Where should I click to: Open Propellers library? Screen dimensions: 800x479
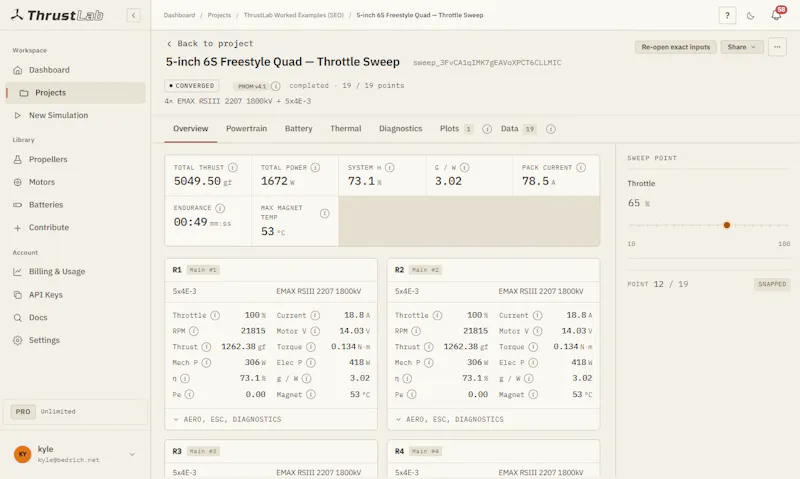click(76, 159)
